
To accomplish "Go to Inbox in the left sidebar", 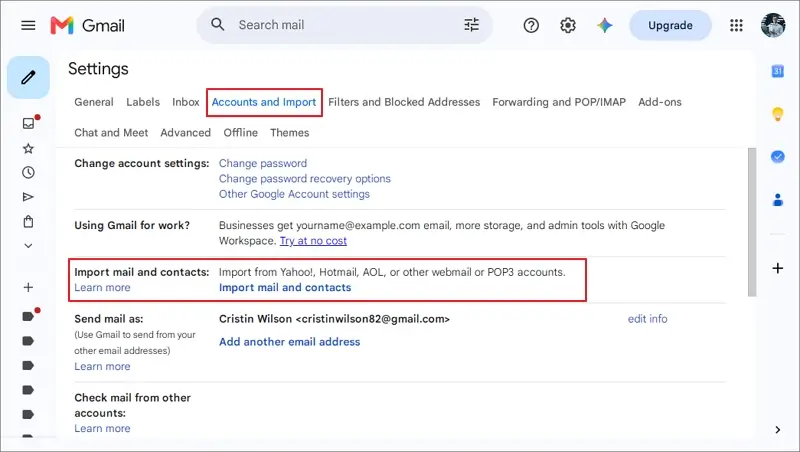I will point(29,123).
